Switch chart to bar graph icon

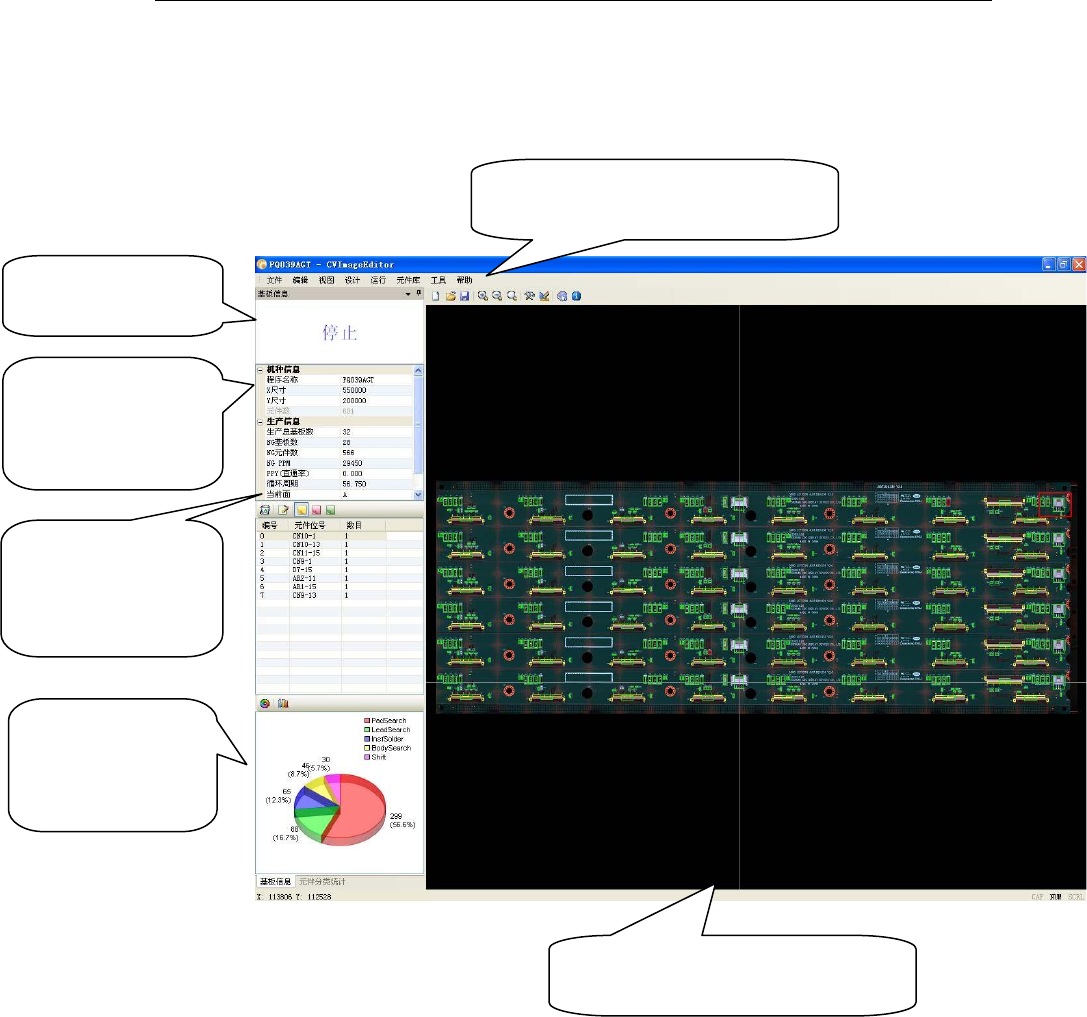[283, 703]
